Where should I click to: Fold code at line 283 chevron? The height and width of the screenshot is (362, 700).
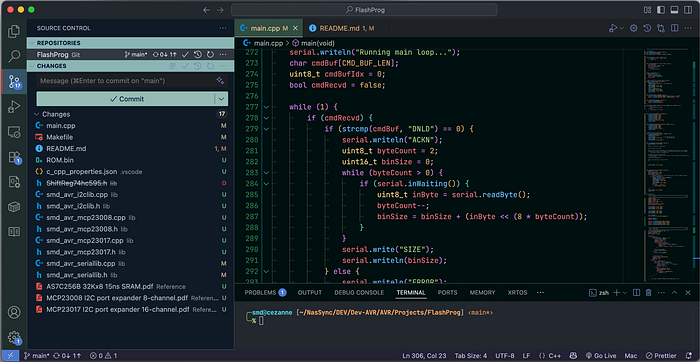point(267,173)
